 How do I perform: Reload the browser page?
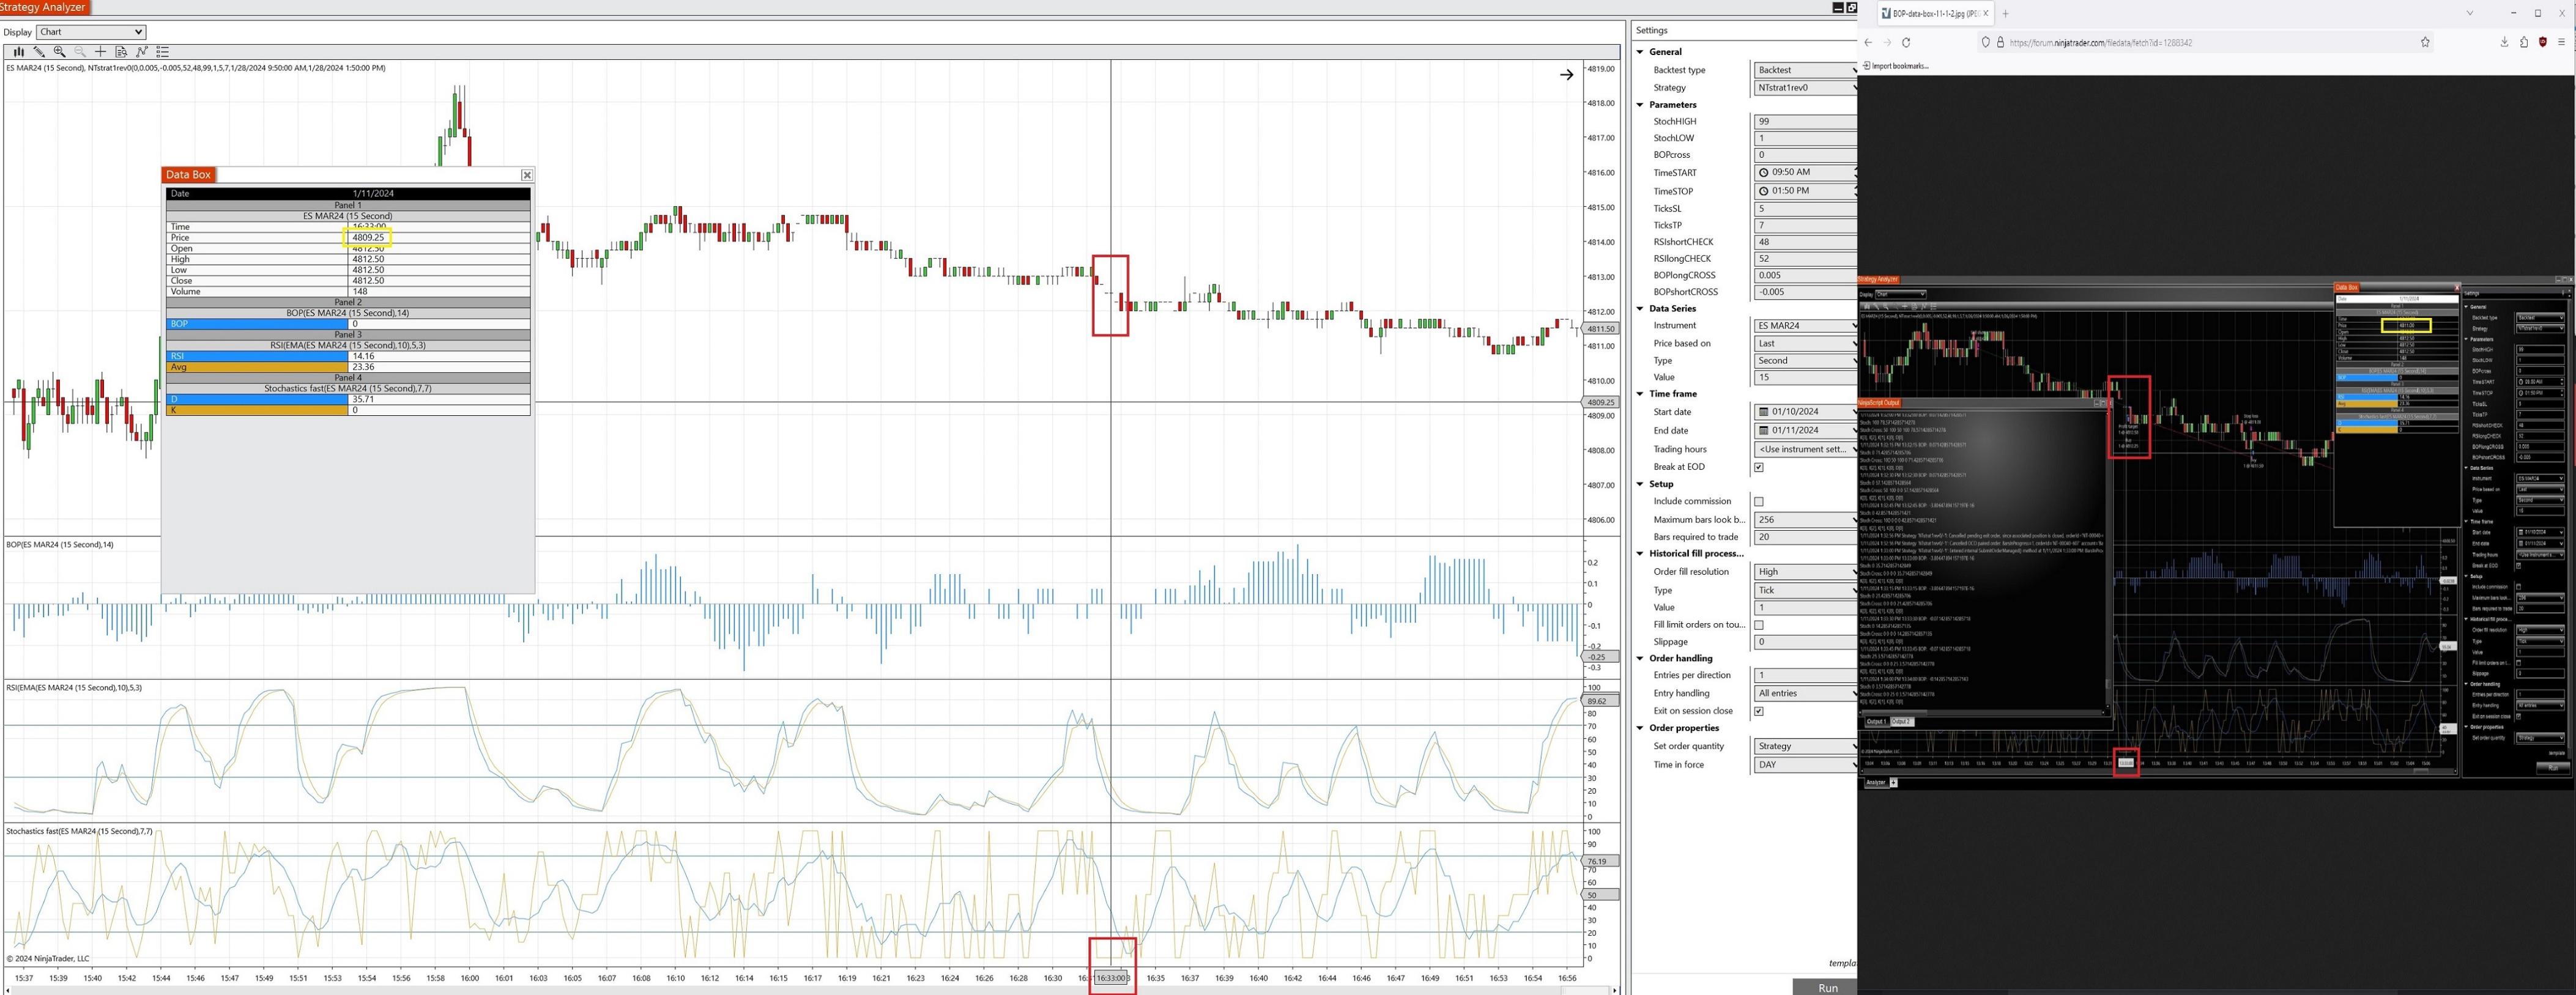pyautogui.click(x=1906, y=42)
